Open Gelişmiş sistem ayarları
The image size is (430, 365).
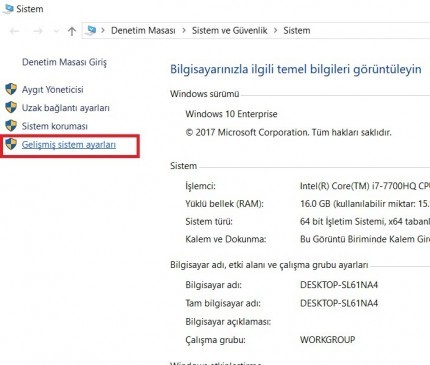[69, 145]
